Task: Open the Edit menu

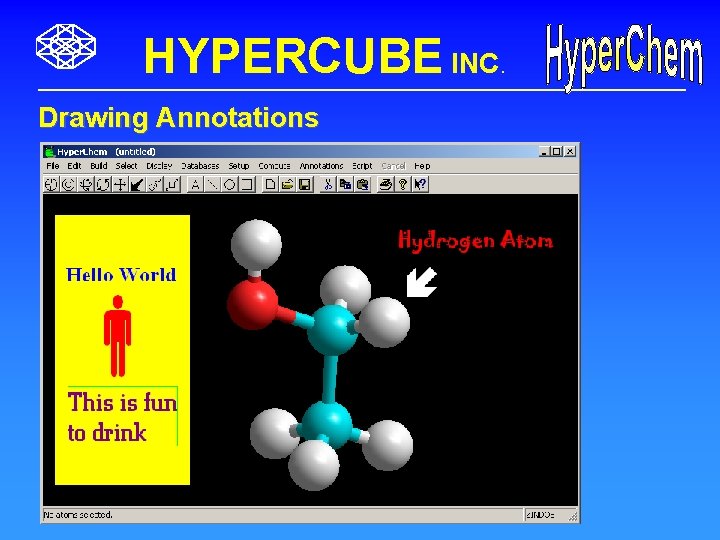Action: tap(74, 166)
